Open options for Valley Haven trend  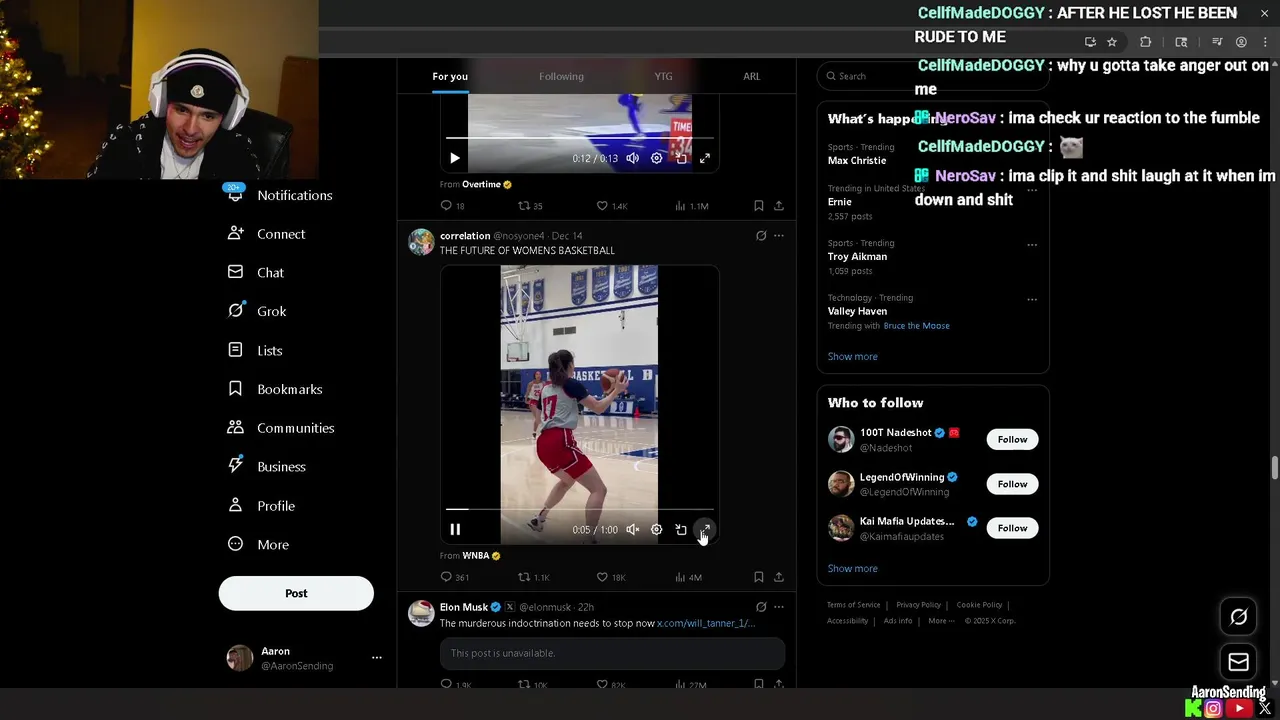pyautogui.click(x=1032, y=299)
